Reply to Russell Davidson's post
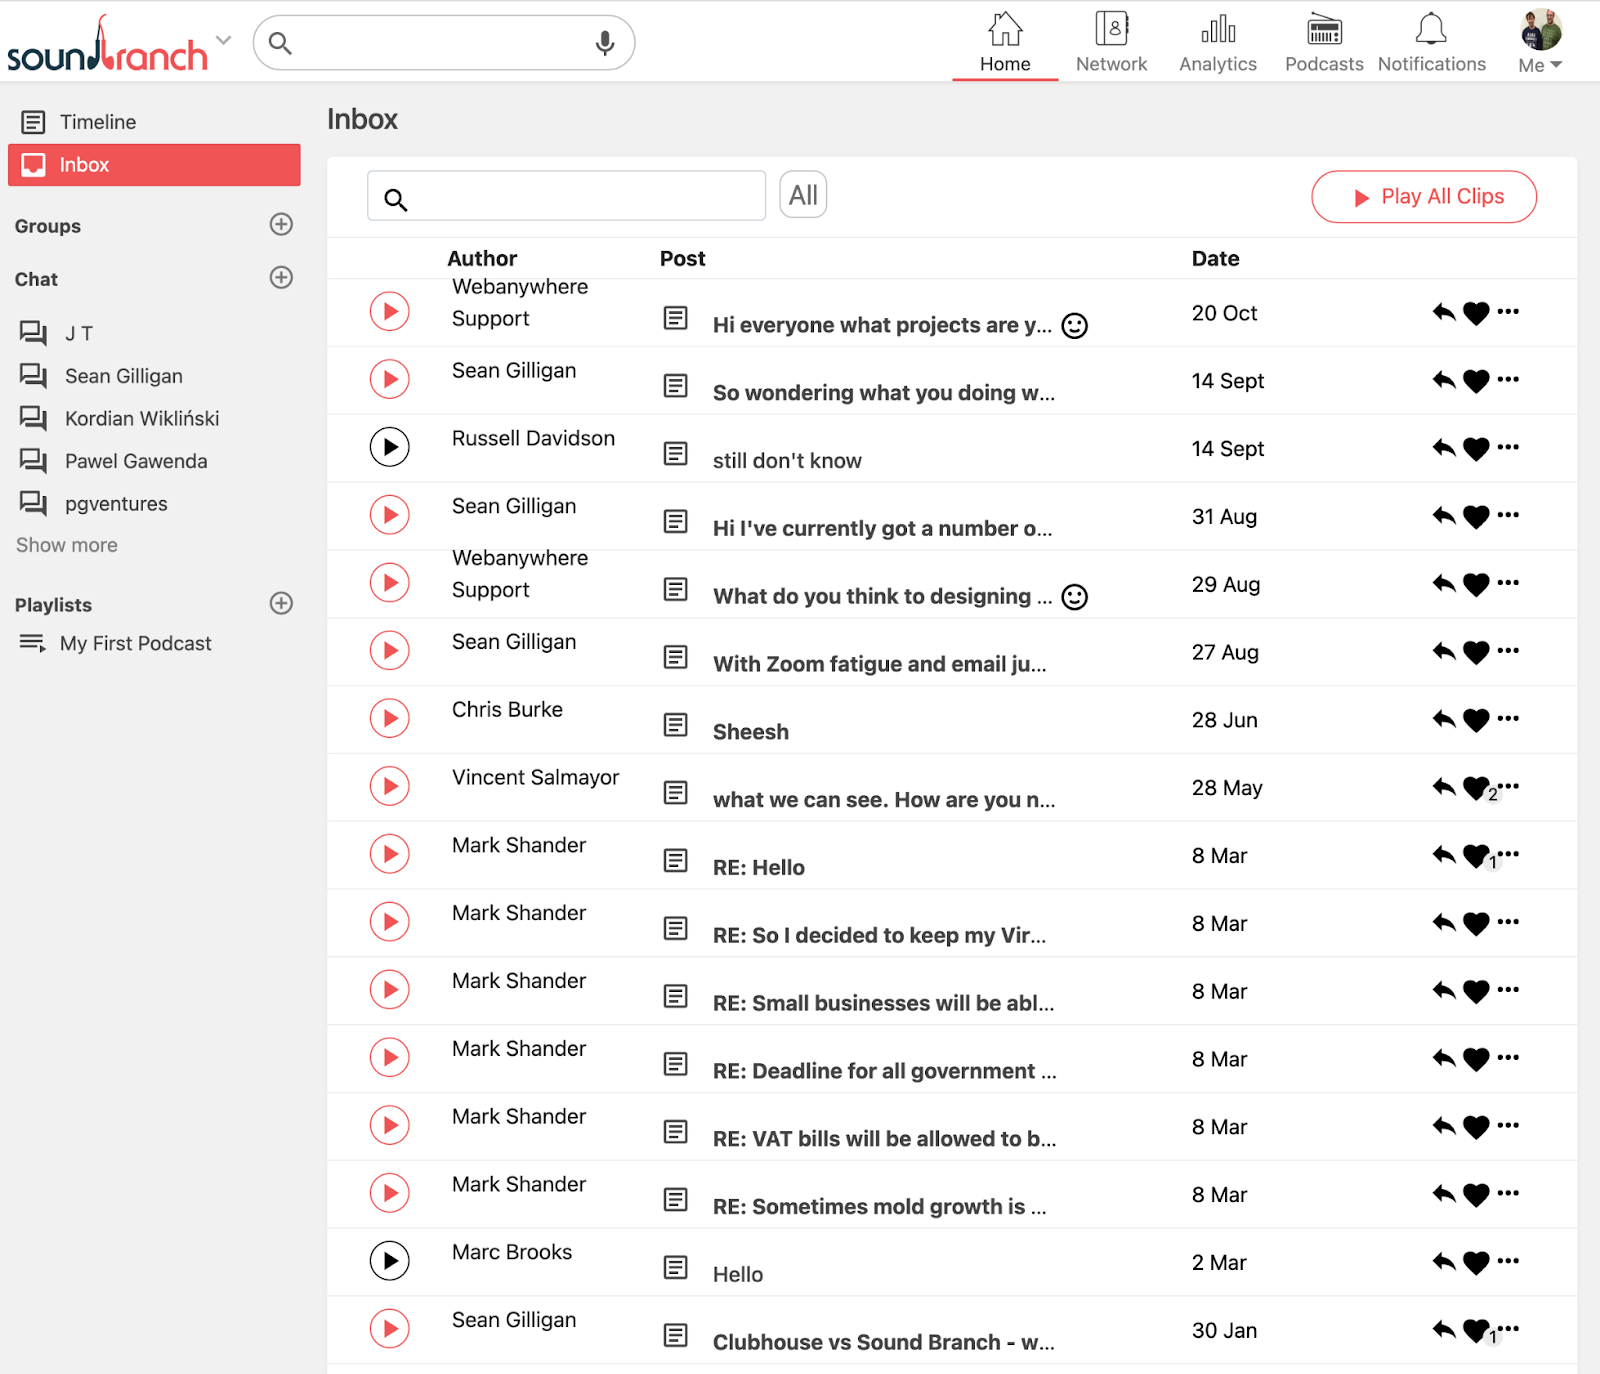The width and height of the screenshot is (1600, 1374). [1444, 448]
